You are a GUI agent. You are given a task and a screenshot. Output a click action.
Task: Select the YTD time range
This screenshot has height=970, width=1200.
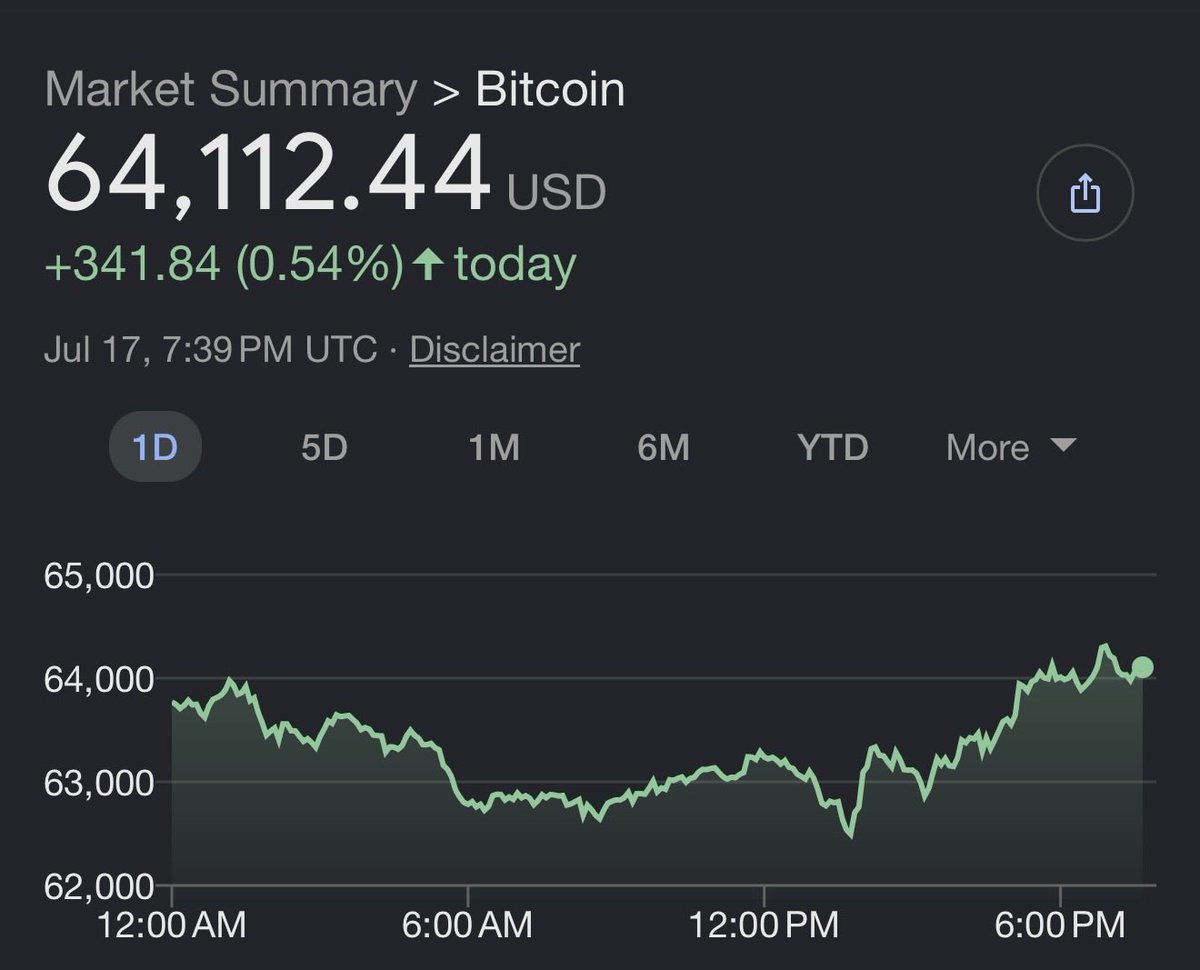click(x=833, y=447)
